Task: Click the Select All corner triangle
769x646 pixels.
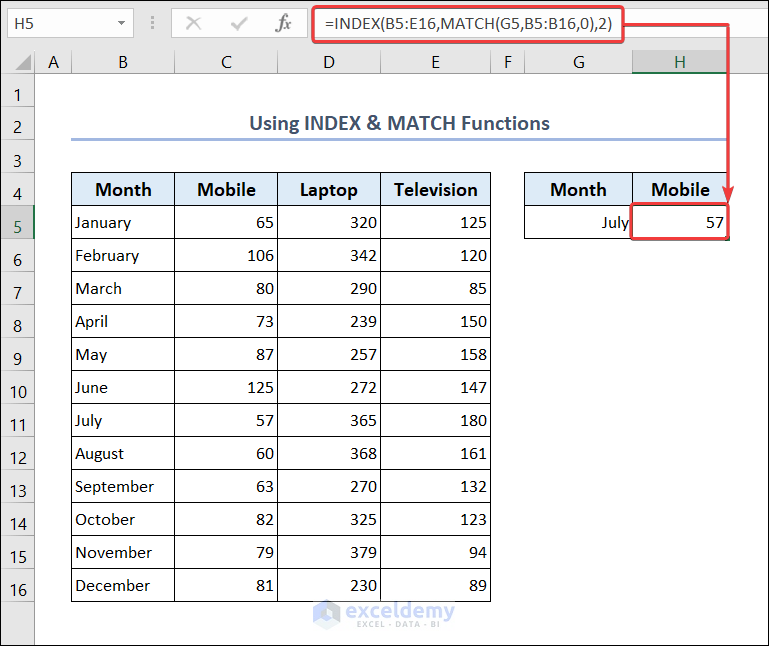Action: 23,63
